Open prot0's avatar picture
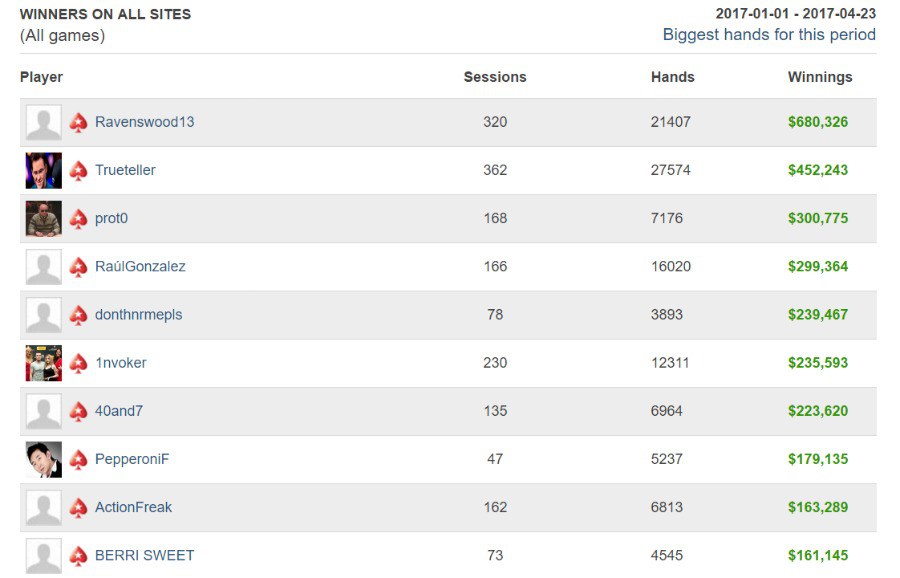This screenshot has width=900, height=578. (x=43, y=219)
